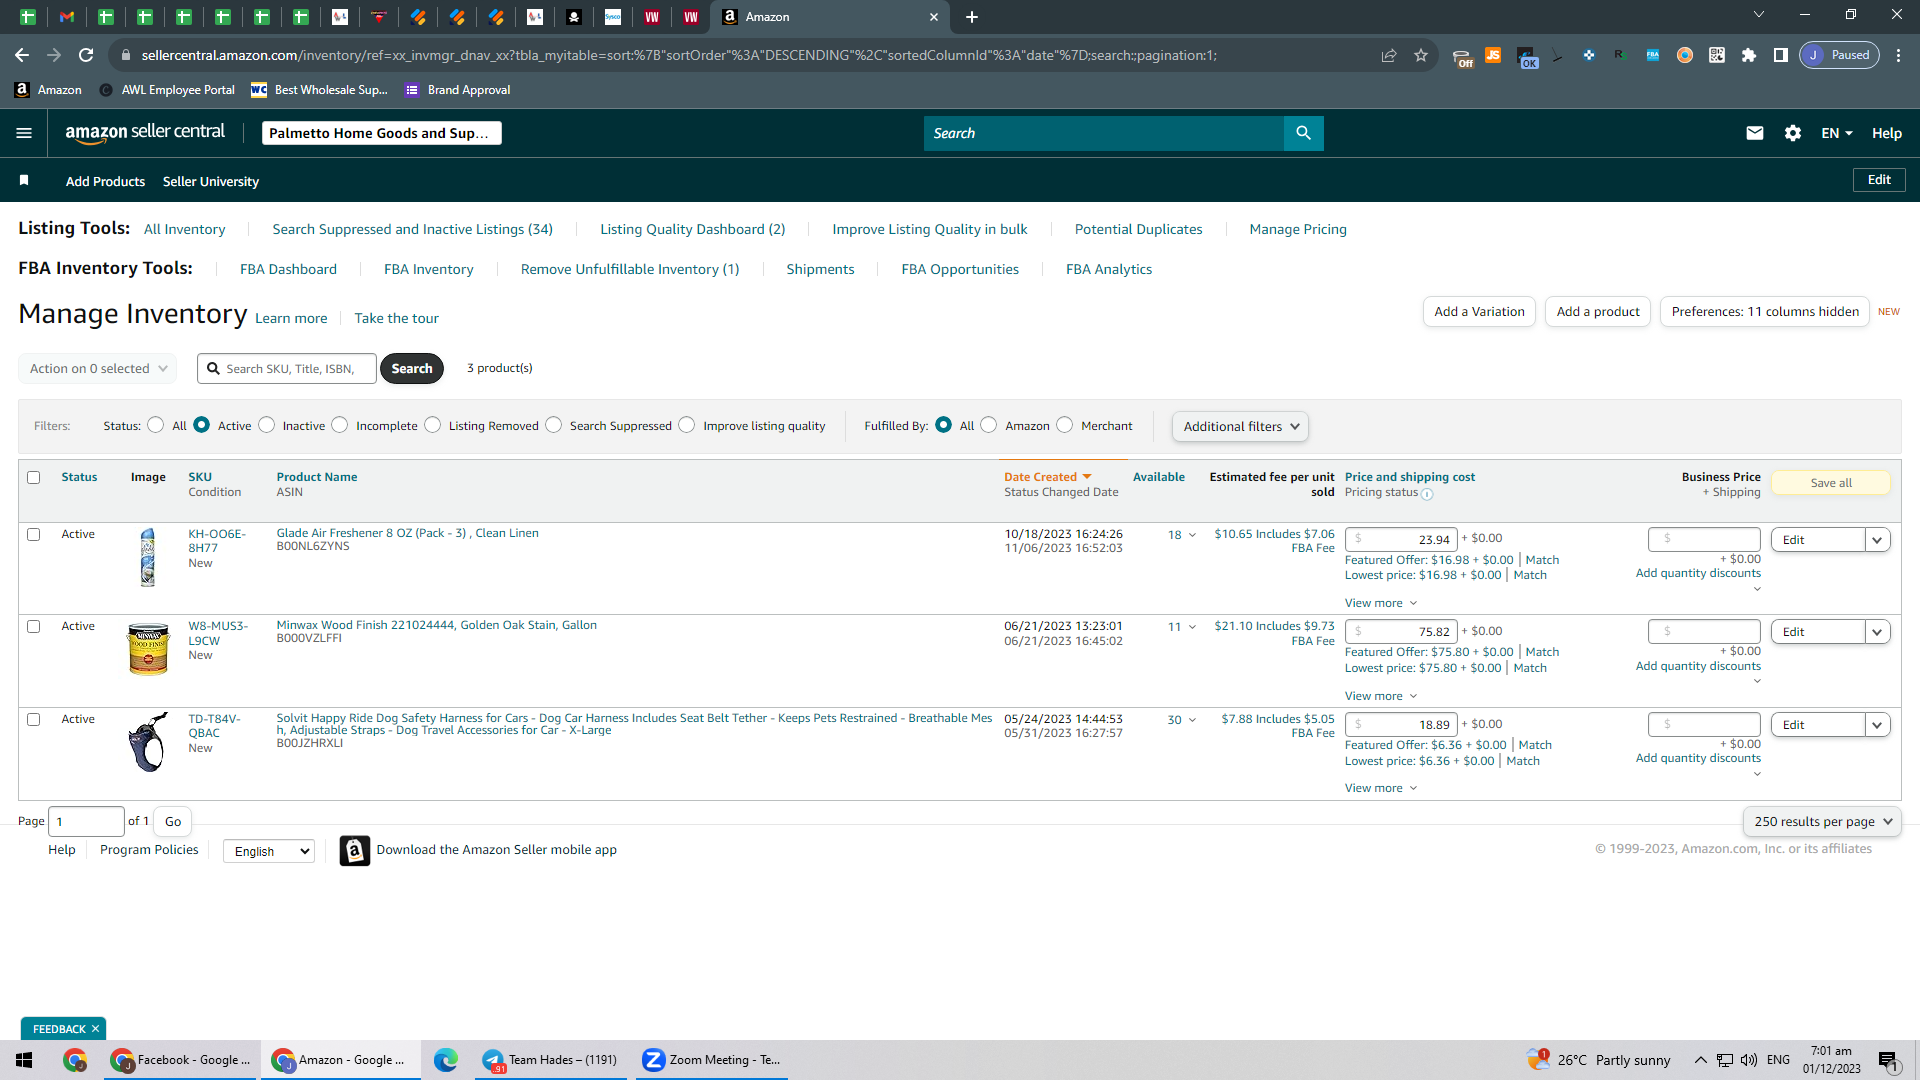Select the Incomplete status filter

pos(340,425)
